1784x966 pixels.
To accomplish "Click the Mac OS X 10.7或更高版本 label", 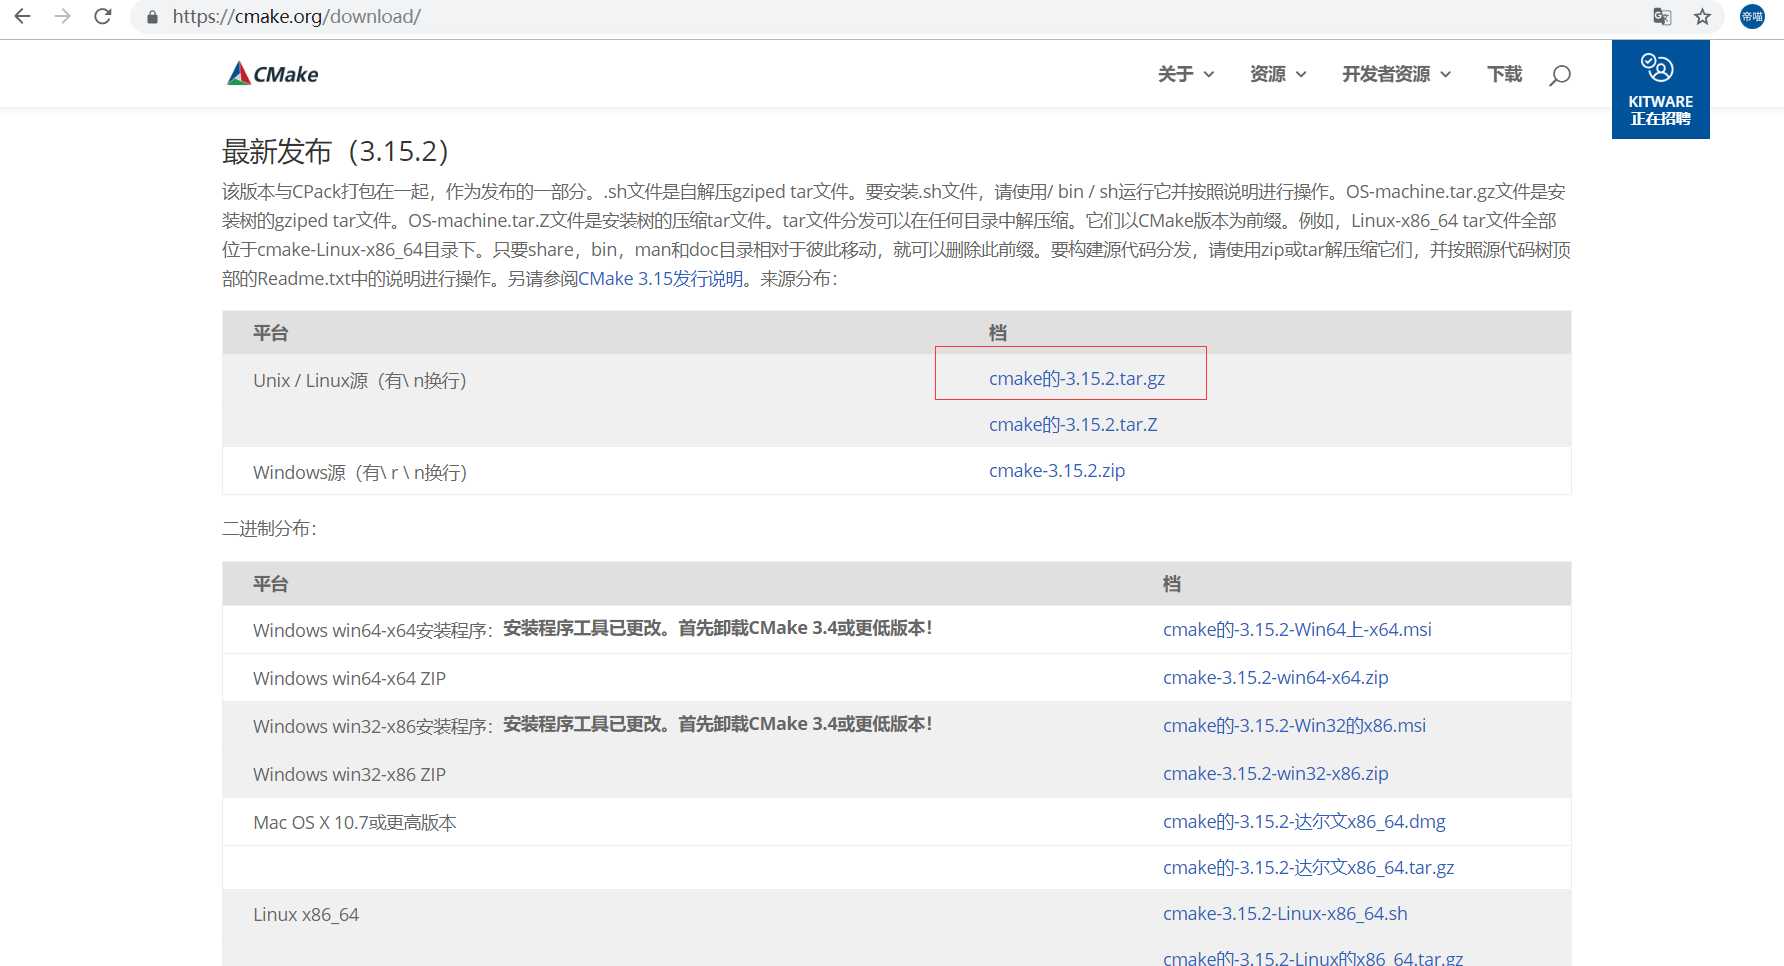I will (354, 823).
